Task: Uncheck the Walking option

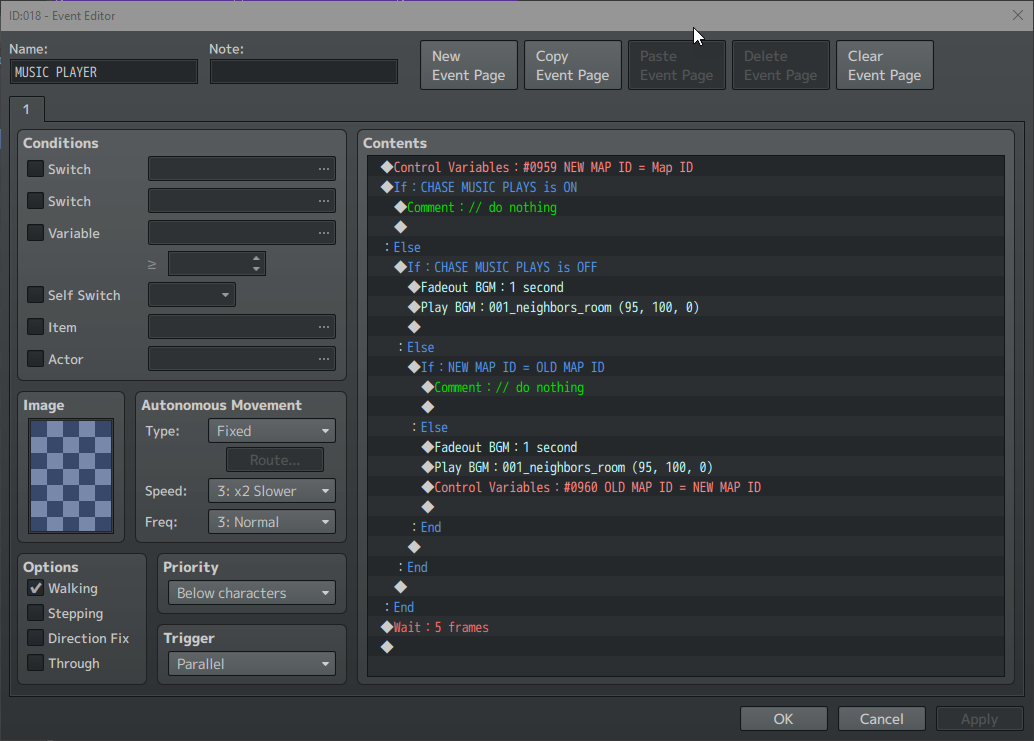Action: [36, 588]
